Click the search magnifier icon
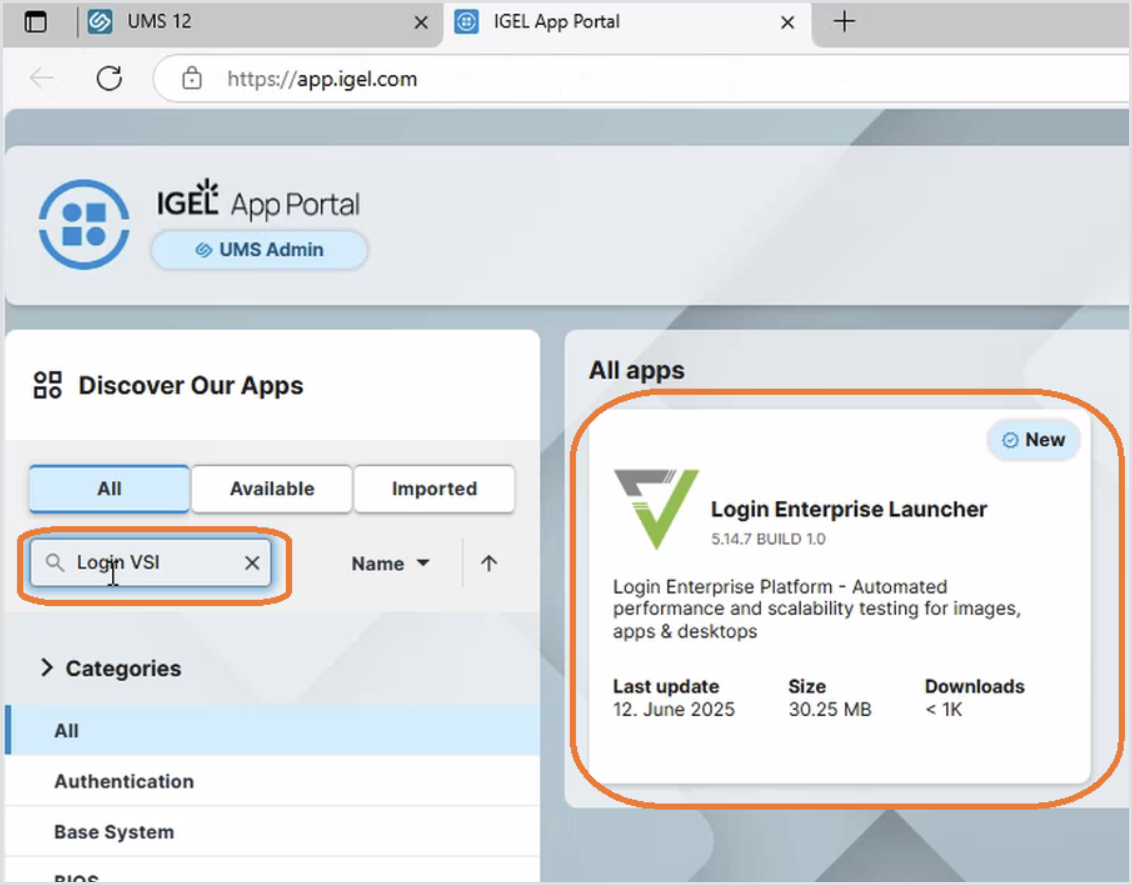This screenshot has width=1132, height=885. tap(55, 563)
